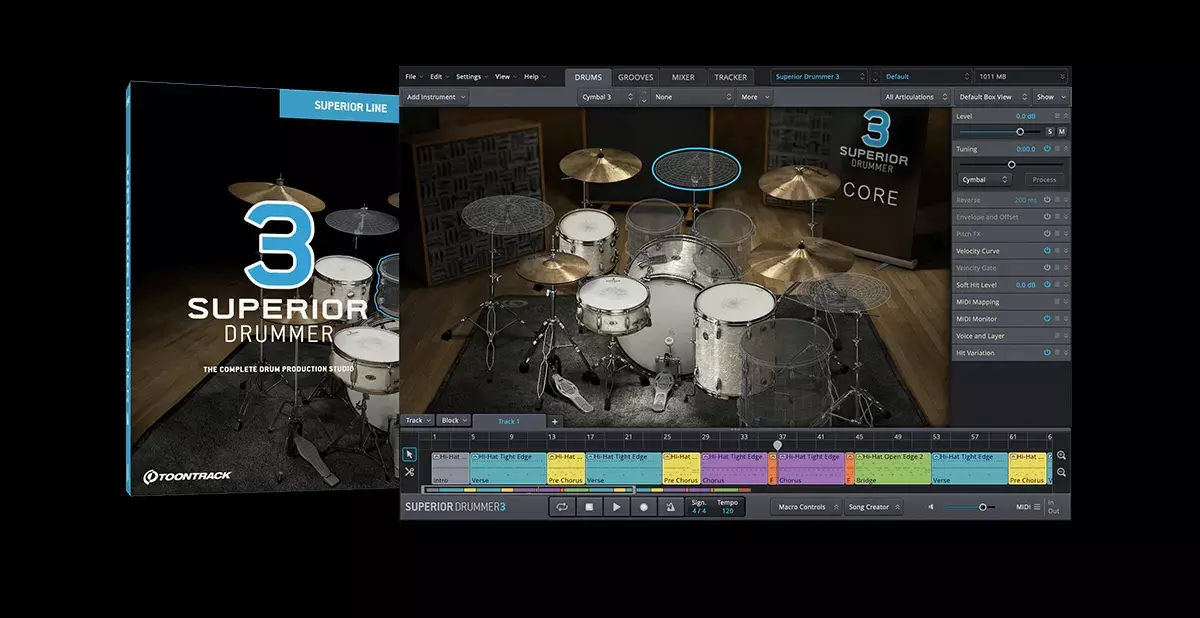The height and width of the screenshot is (618, 1200).
Task: Expand the MIDI Mapping section
Action: pyautogui.click(x=1066, y=302)
